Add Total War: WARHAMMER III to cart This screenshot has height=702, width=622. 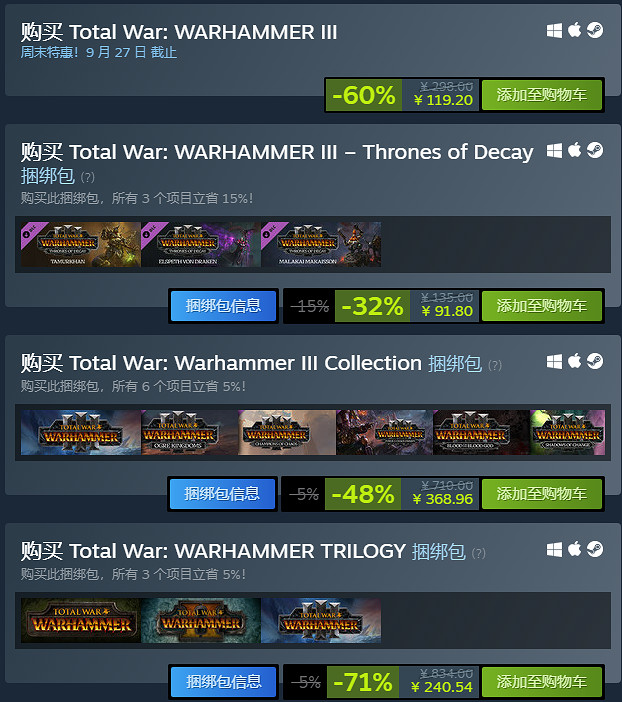(x=542, y=95)
